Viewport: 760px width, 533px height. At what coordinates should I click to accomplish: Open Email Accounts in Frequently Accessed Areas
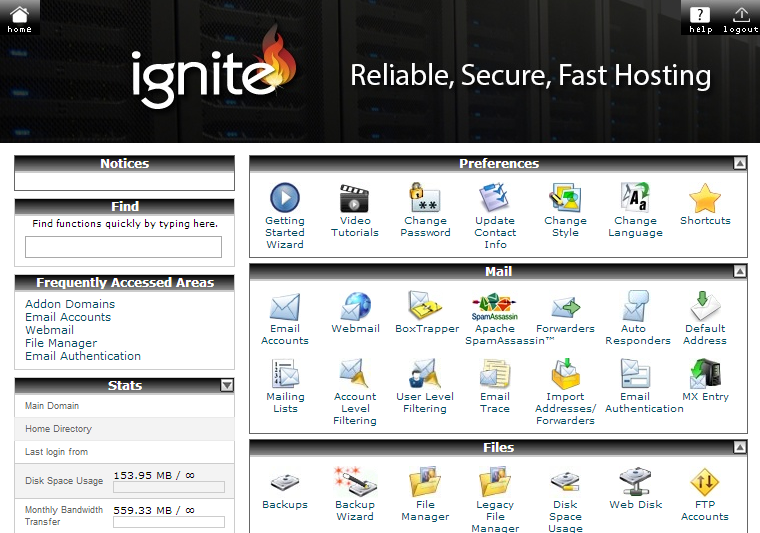click(x=68, y=317)
